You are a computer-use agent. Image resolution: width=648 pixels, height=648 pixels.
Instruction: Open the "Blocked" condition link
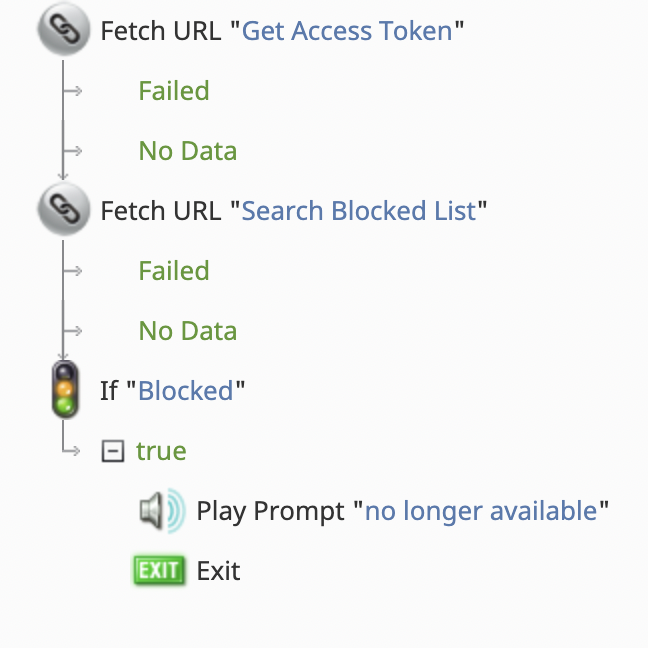click(x=186, y=391)
